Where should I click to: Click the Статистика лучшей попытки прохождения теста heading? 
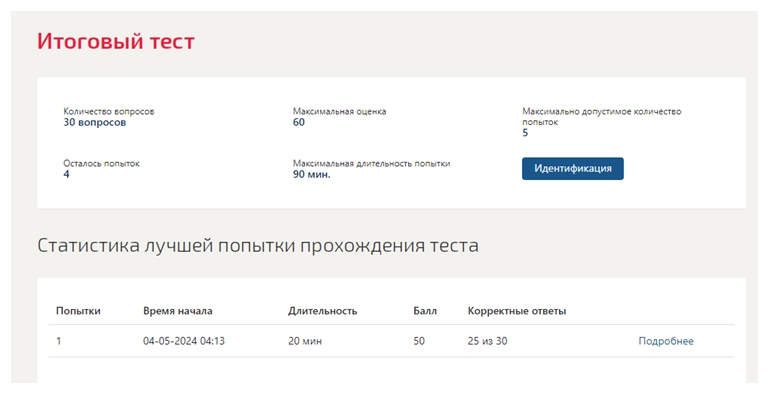(x=258, y=245)
